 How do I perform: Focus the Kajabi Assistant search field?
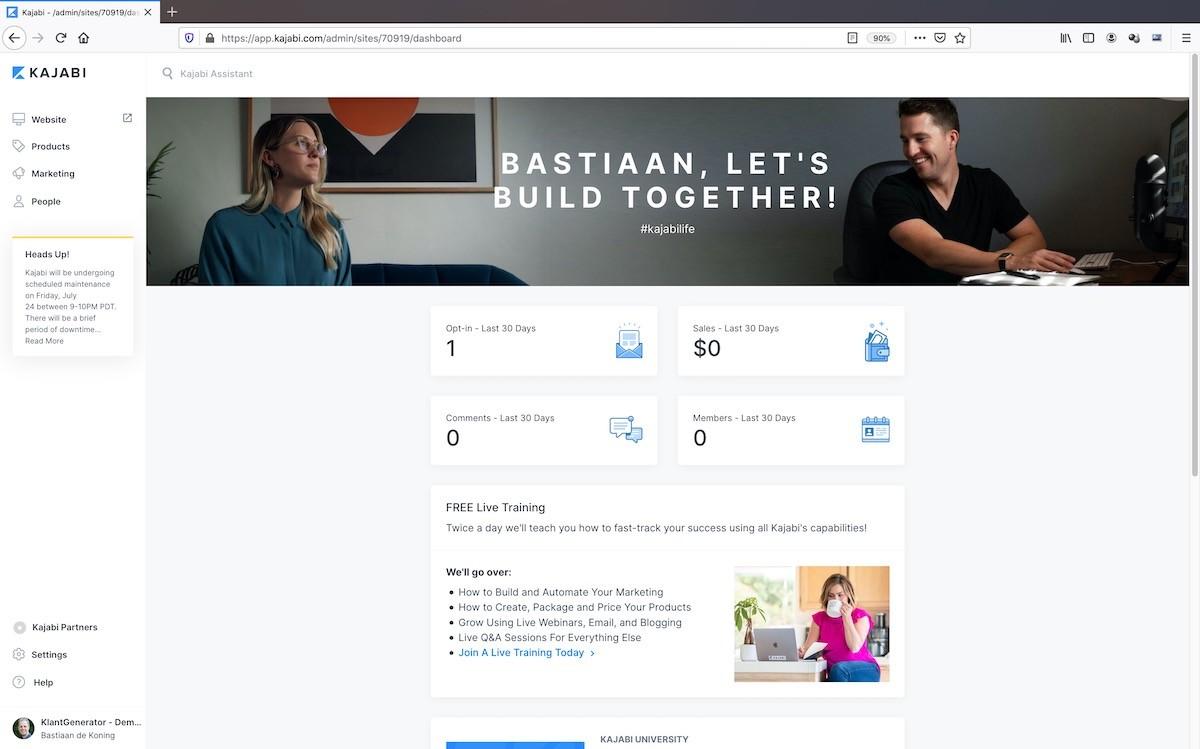tap(216, 74)
